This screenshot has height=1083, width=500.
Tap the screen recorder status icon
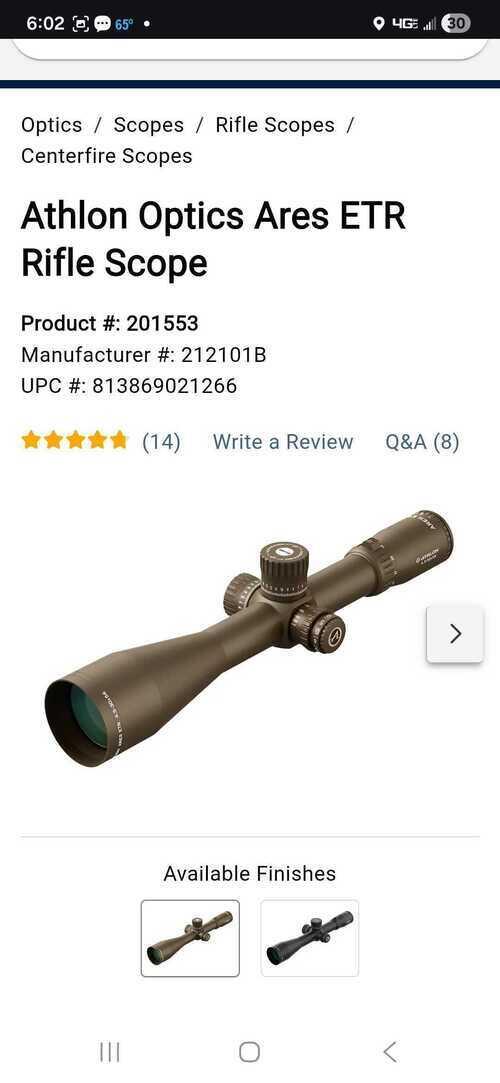click(x=79, y=24)
